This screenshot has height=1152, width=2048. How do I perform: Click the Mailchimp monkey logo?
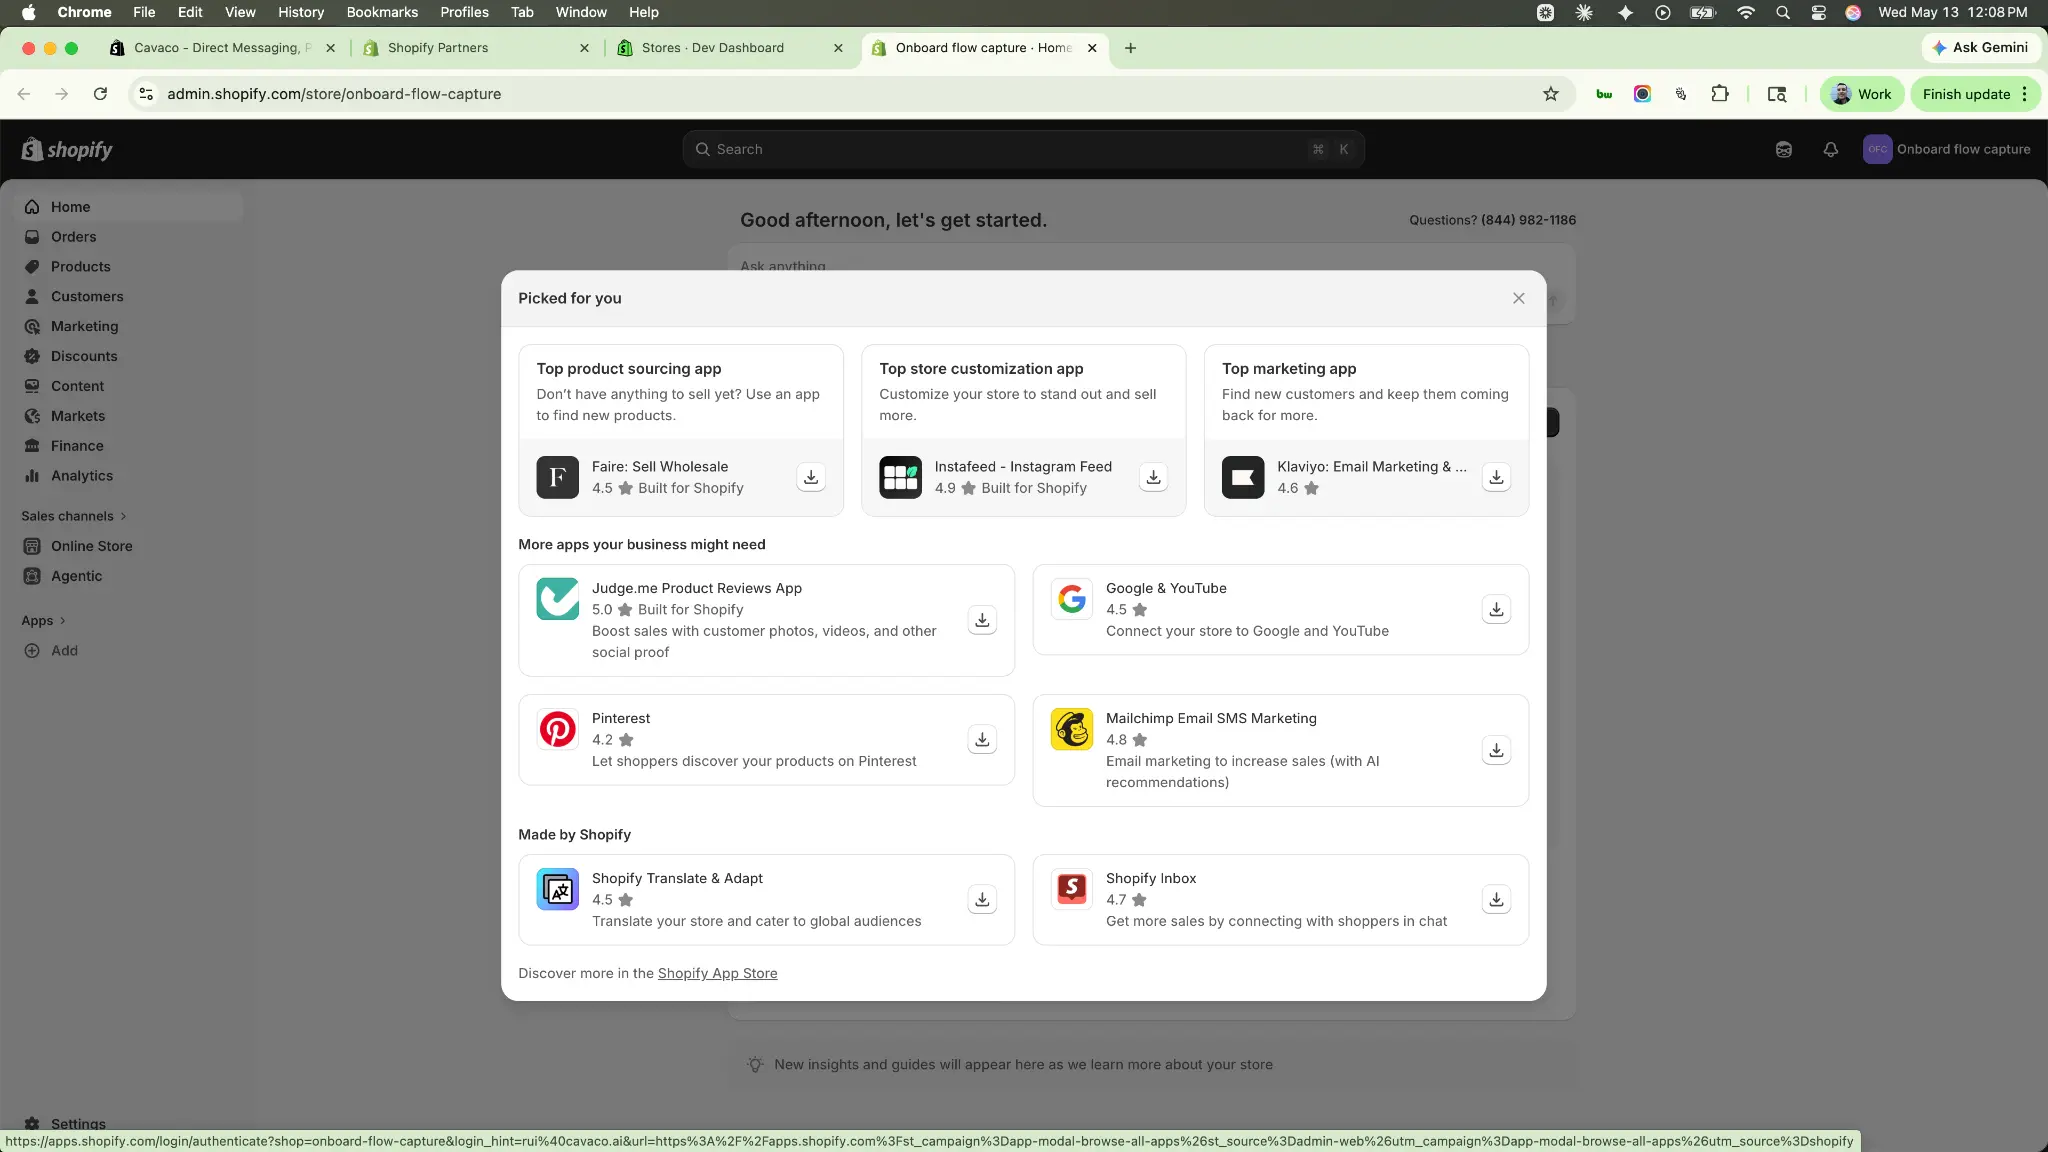[1072, 729]
